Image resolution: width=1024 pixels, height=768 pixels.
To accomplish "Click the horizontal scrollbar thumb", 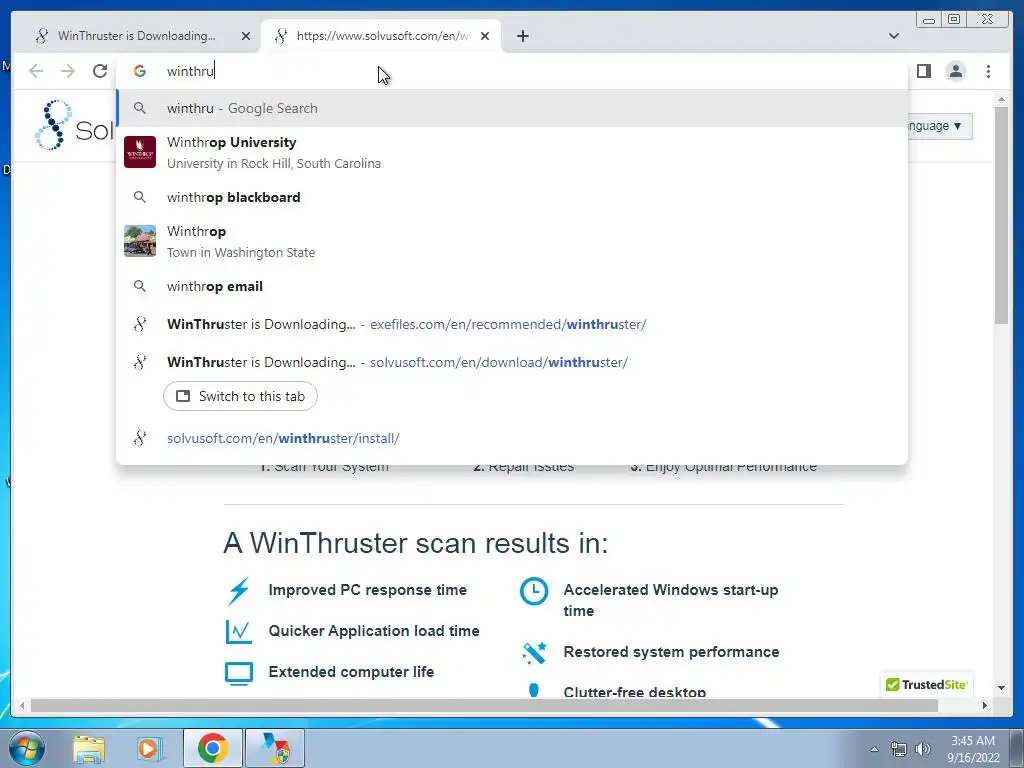I will [484, 706].
